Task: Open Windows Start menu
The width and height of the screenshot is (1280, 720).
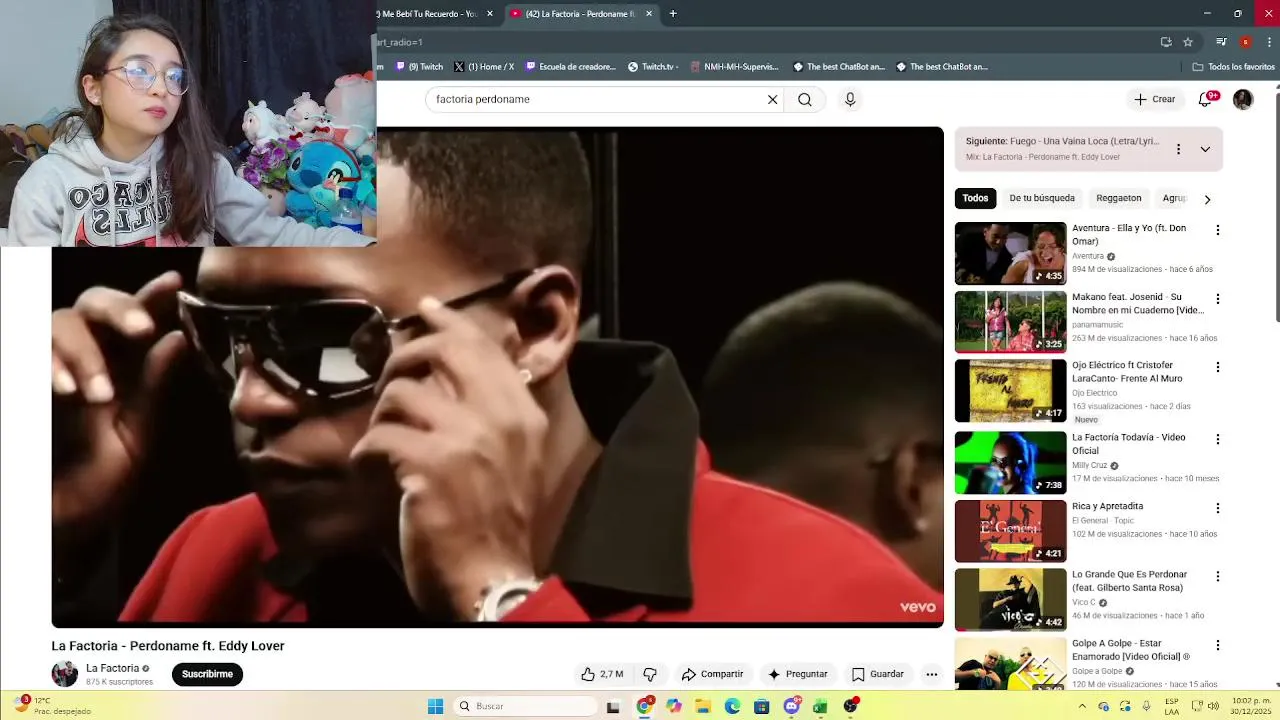Action: coord(435,706)
